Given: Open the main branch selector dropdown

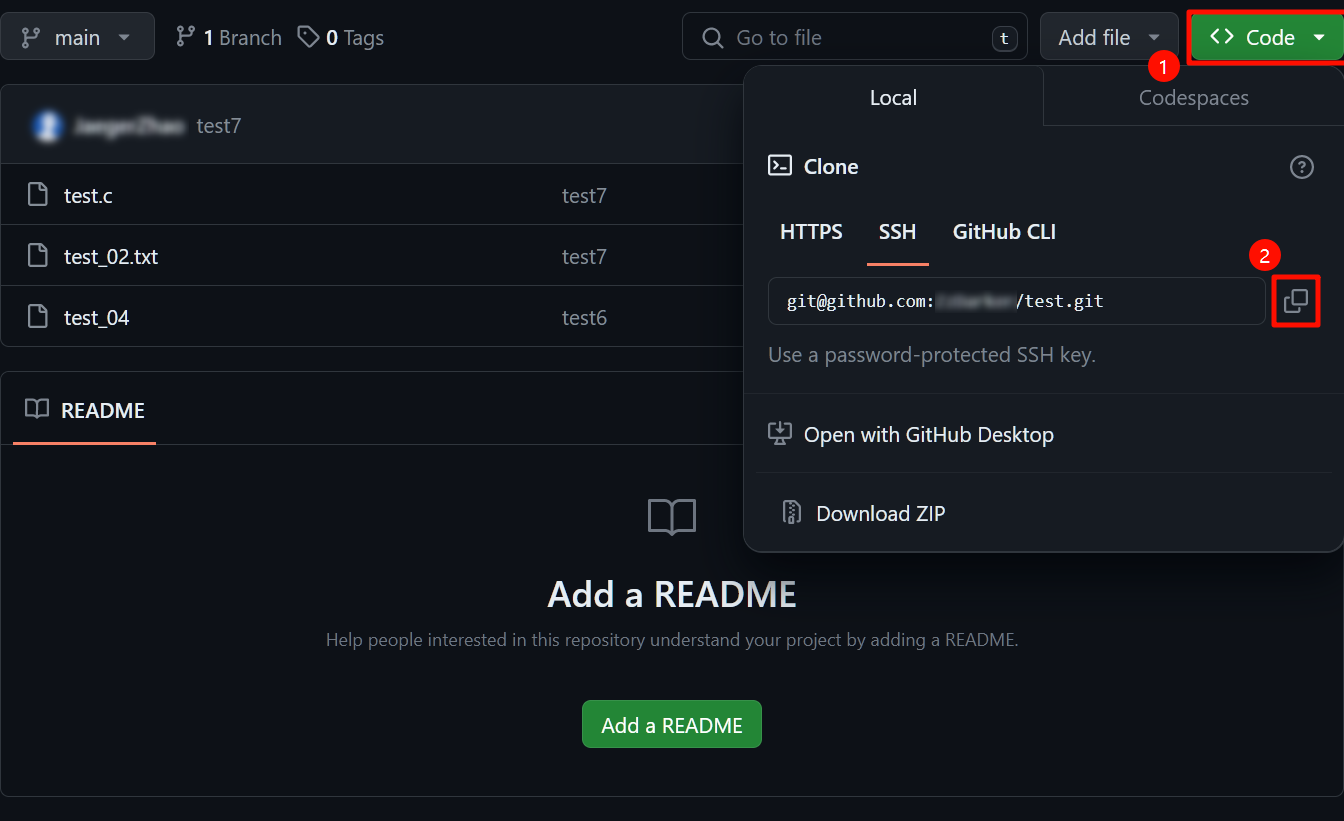Looking at the screenshot, I should tap(77, 37).
